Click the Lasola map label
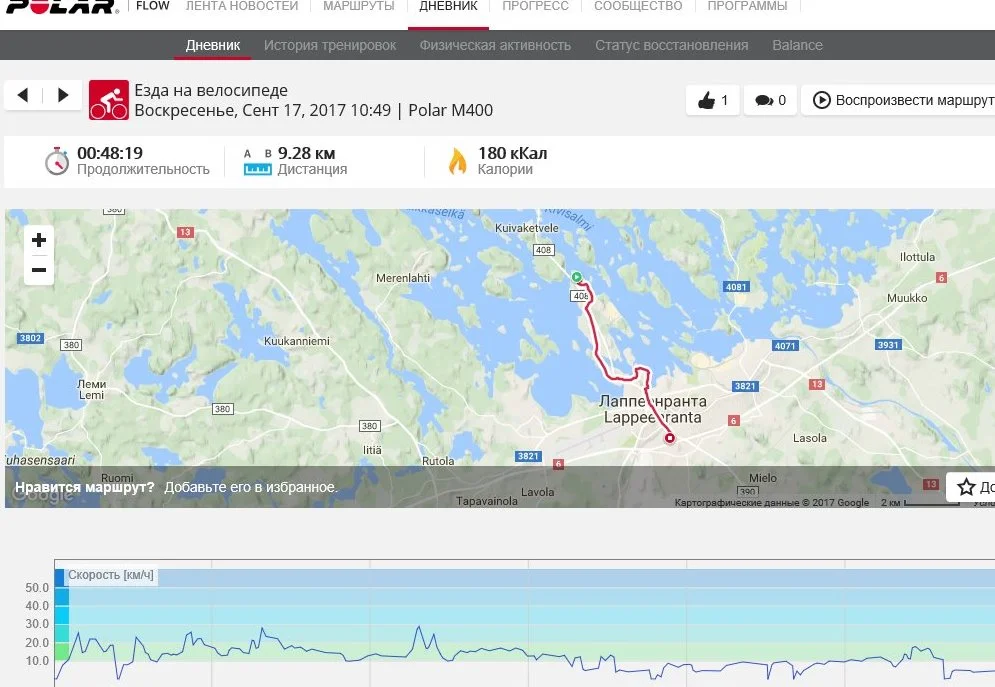995x687 pixels. [810, 438]
